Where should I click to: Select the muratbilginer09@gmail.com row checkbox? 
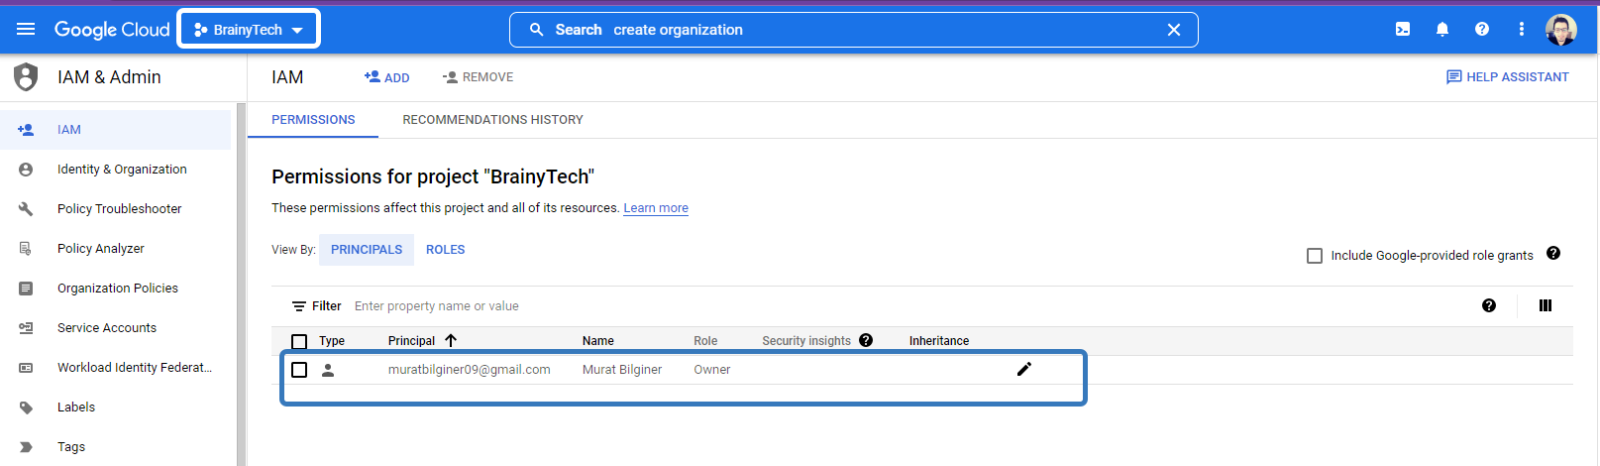point(299,370)
